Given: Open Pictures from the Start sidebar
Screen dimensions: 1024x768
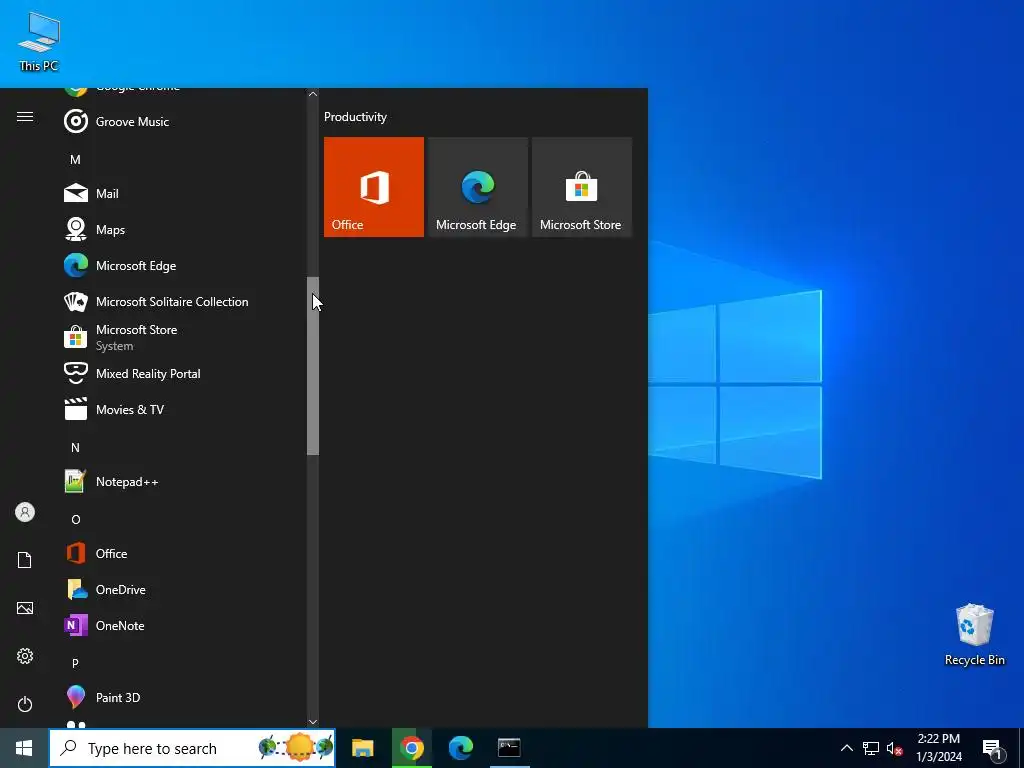Looking at the screenshot, I should coord(25,608).
